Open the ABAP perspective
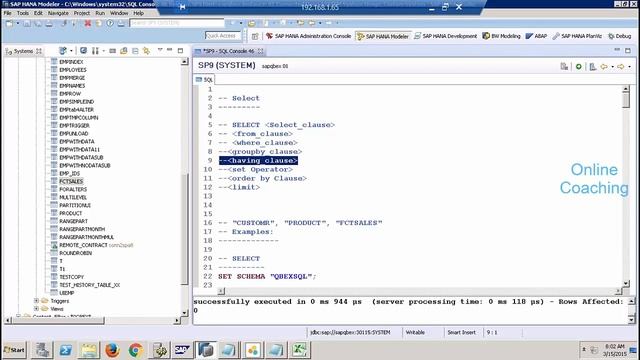The height and width of the screenshot is (360, 640). (x=536, y=36)
